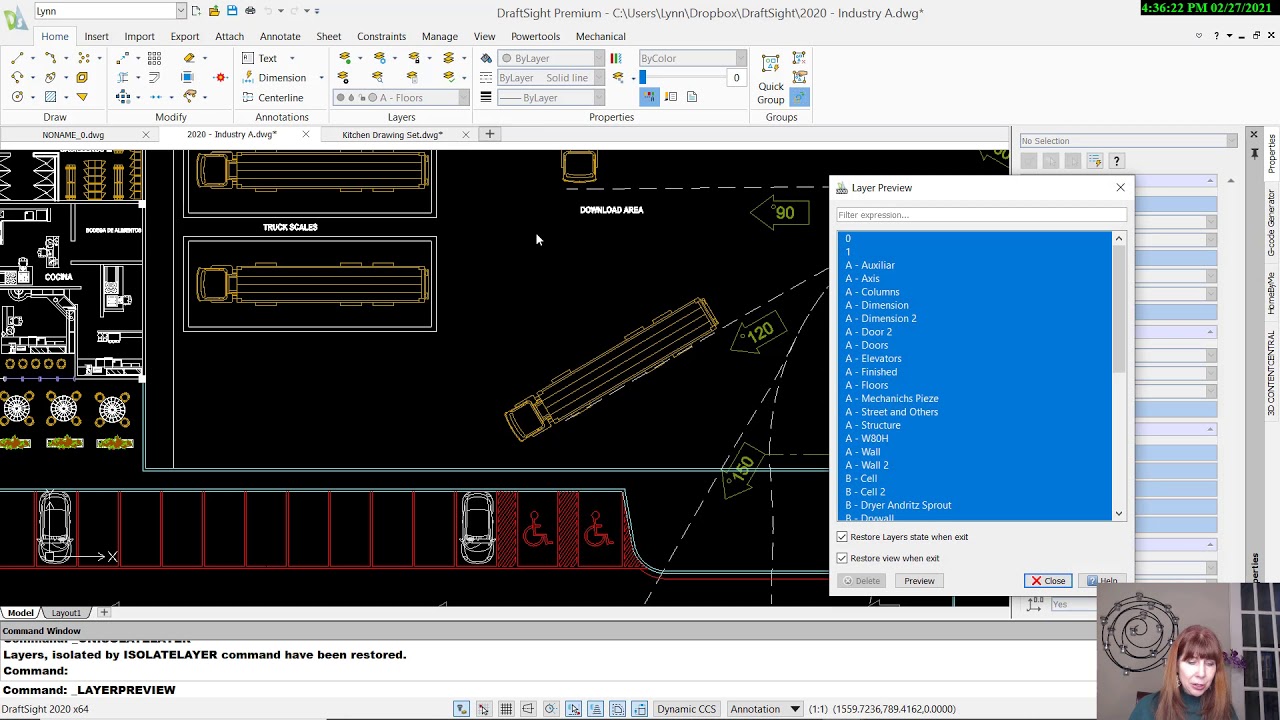This screenshot has height=720, width=1280.
Task: Open the Lynn workspace dropdown
Action: [181, 11]
